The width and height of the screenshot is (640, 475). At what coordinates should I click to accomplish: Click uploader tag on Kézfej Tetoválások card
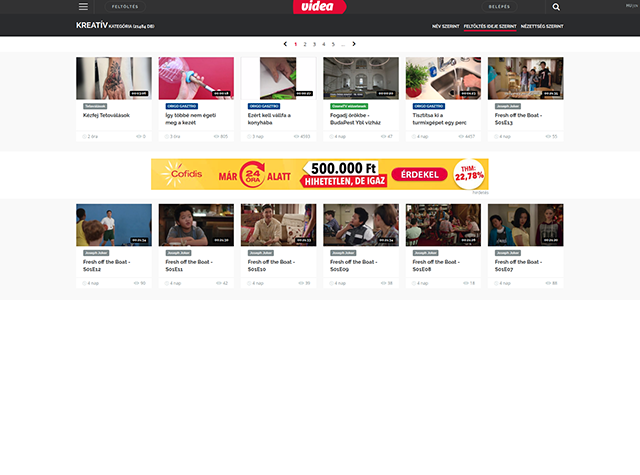pos(95,106)
